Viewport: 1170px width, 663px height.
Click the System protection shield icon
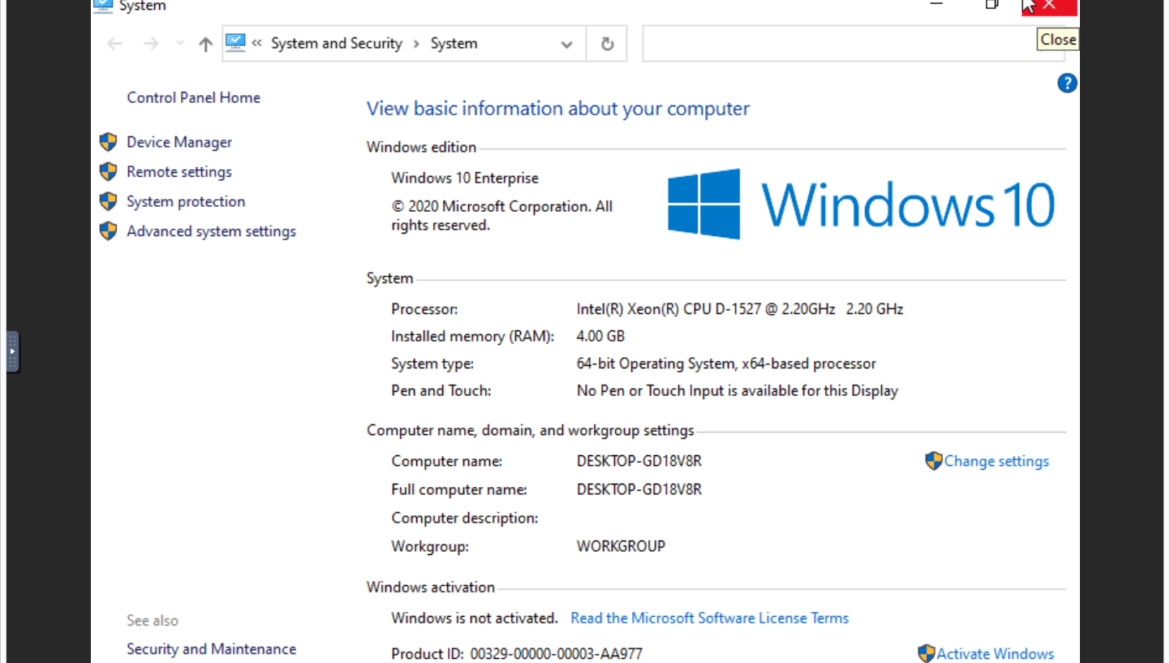coord(108,201)
